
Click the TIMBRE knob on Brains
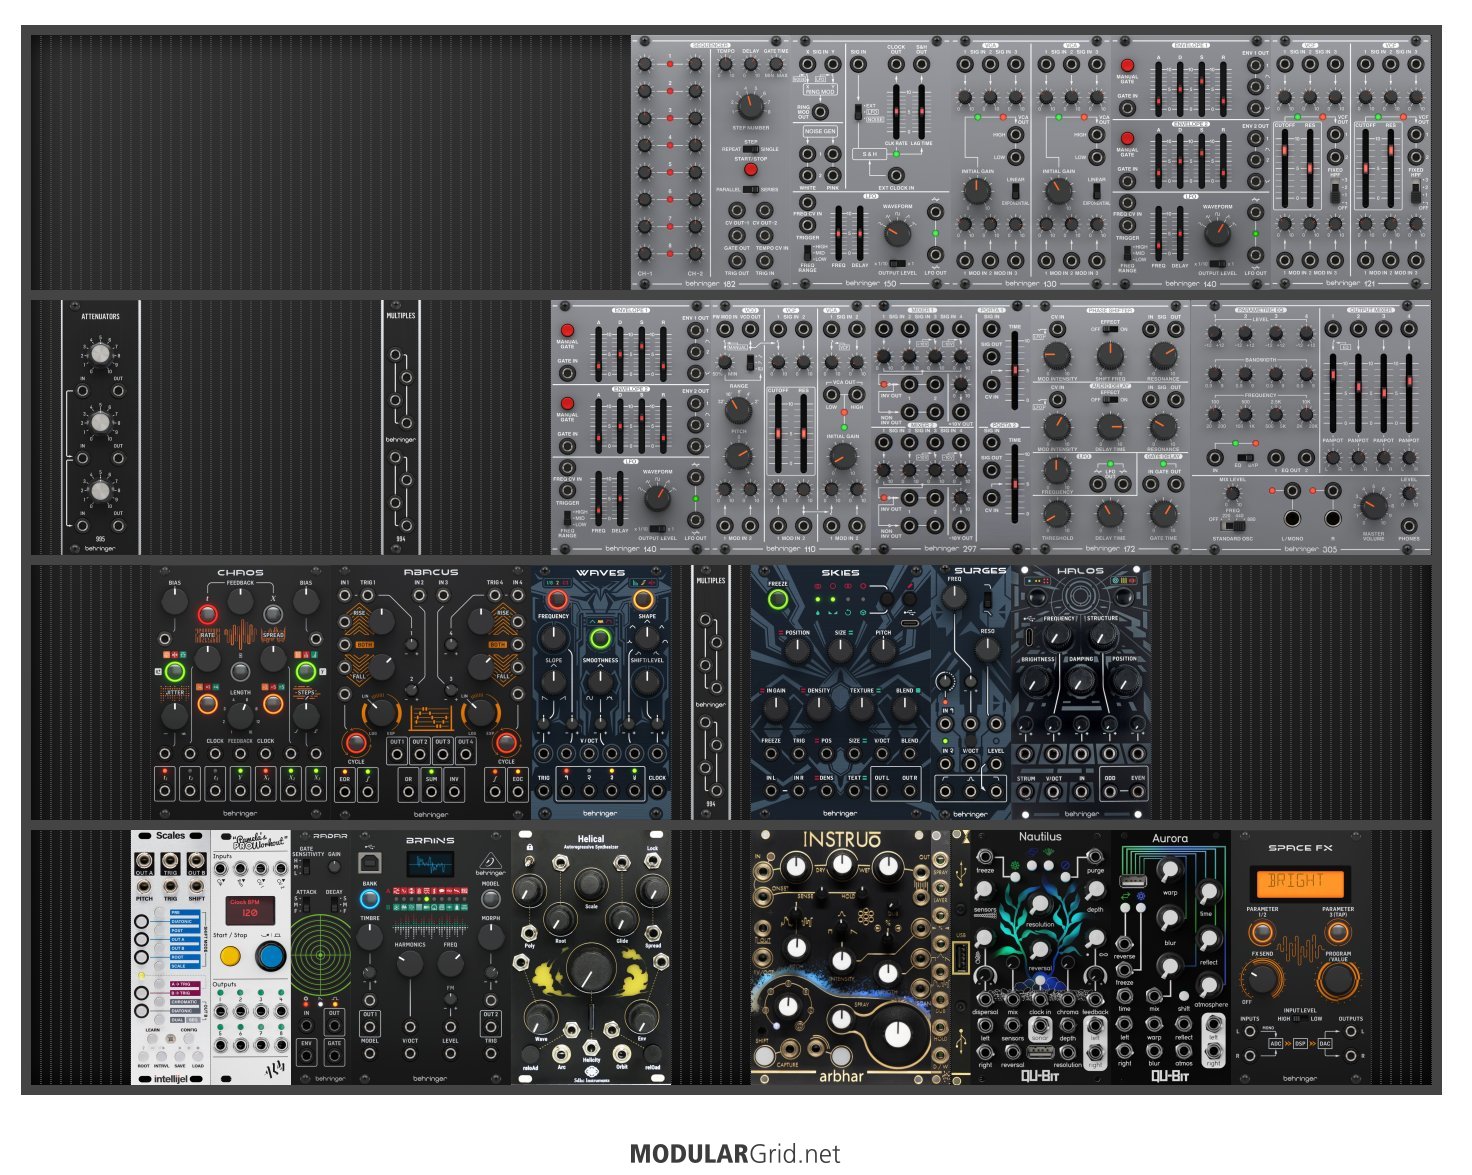click(x=370, y=936)
